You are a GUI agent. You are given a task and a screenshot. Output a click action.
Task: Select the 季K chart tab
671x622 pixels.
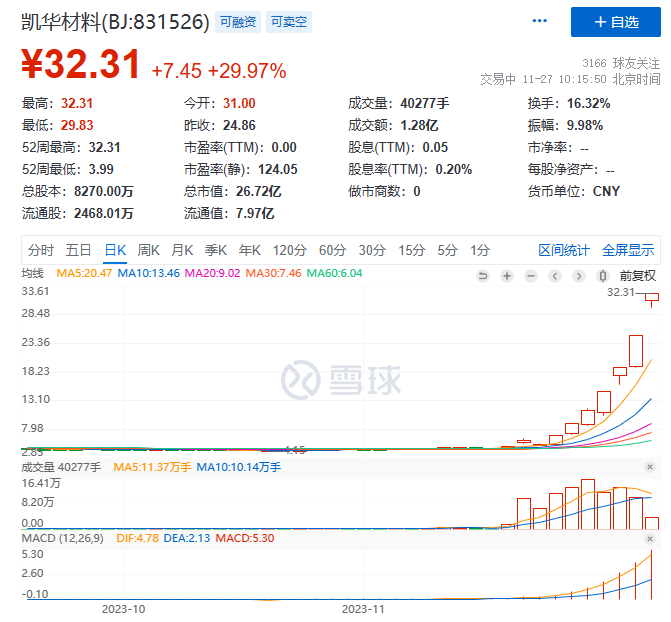click(x=215, y=250)
